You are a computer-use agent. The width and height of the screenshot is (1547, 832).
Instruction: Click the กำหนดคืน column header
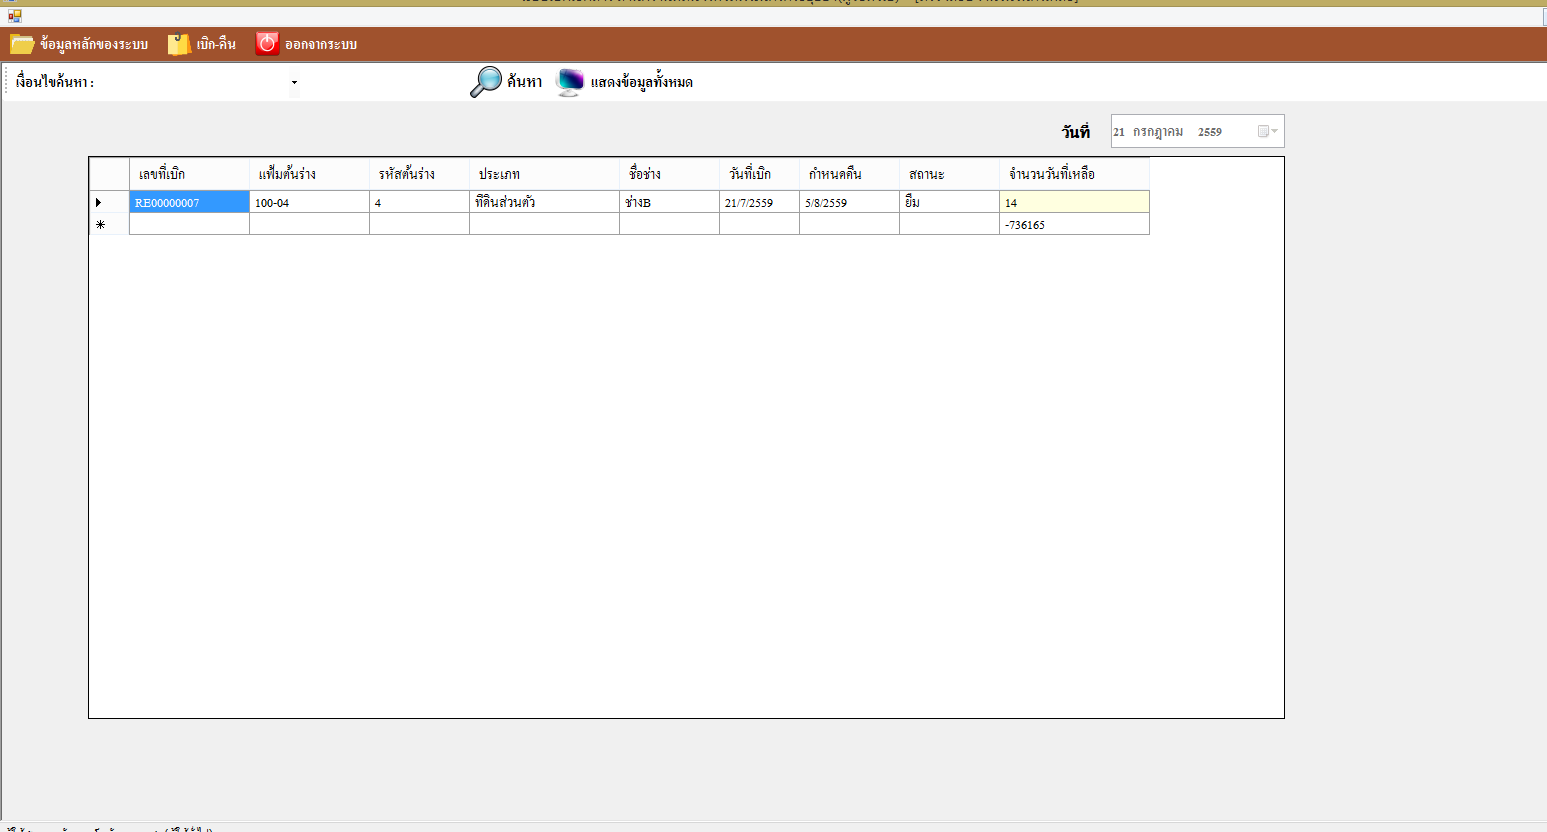[x=849, y=174]
